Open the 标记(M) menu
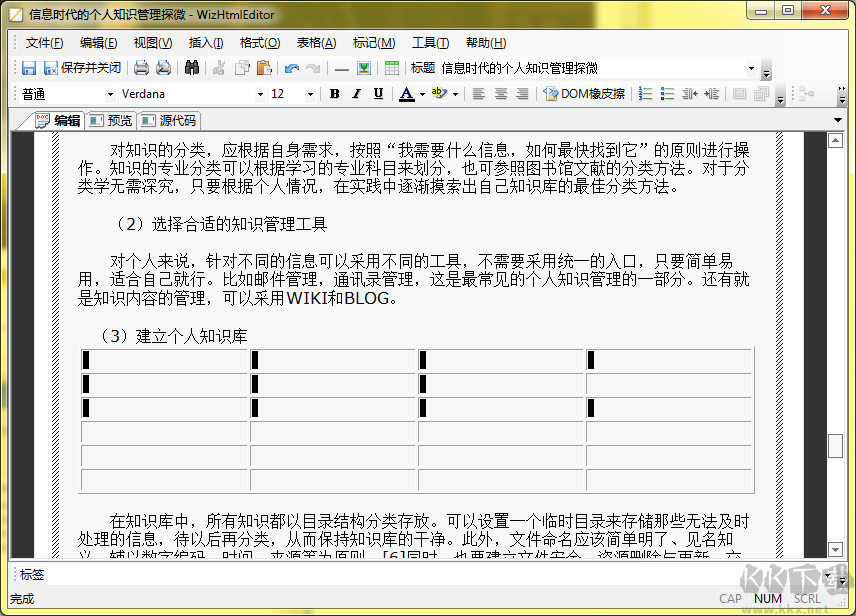Screen dimensions: 856x616 (373, 43)
